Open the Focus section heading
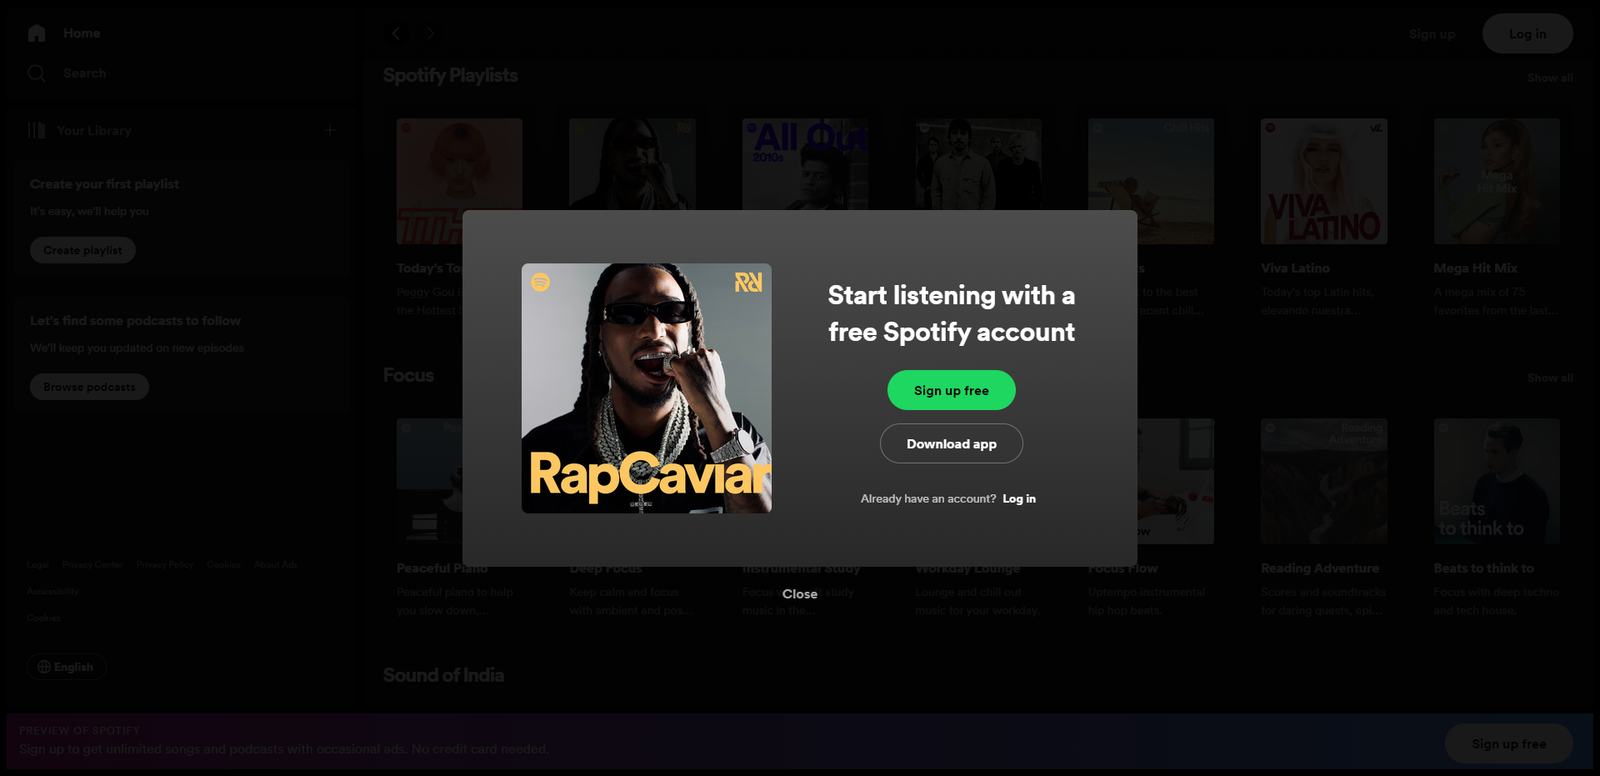 tap(408, 375)
